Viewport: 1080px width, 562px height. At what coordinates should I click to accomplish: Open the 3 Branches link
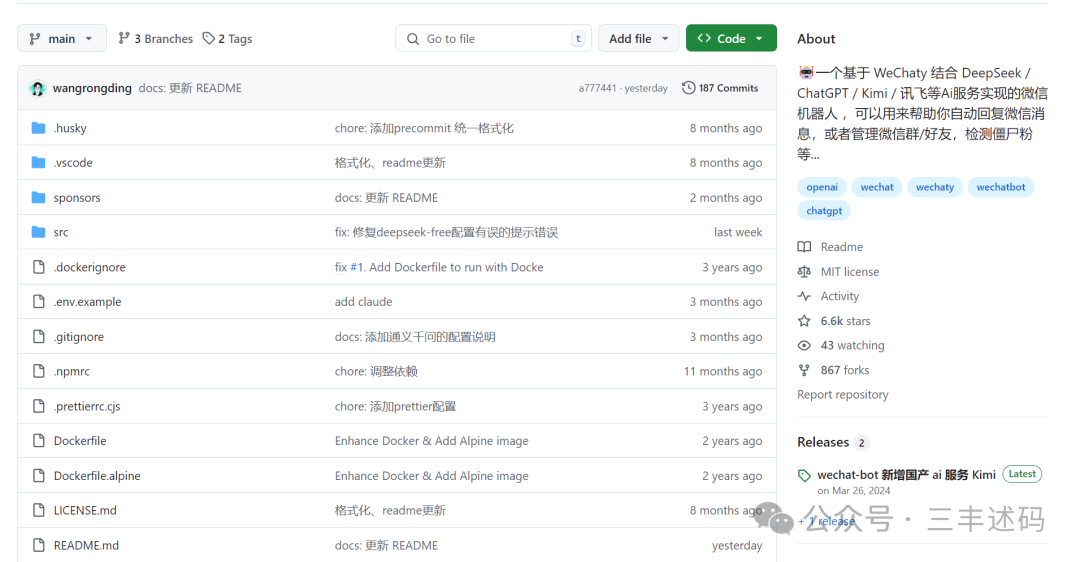point(156,39)
